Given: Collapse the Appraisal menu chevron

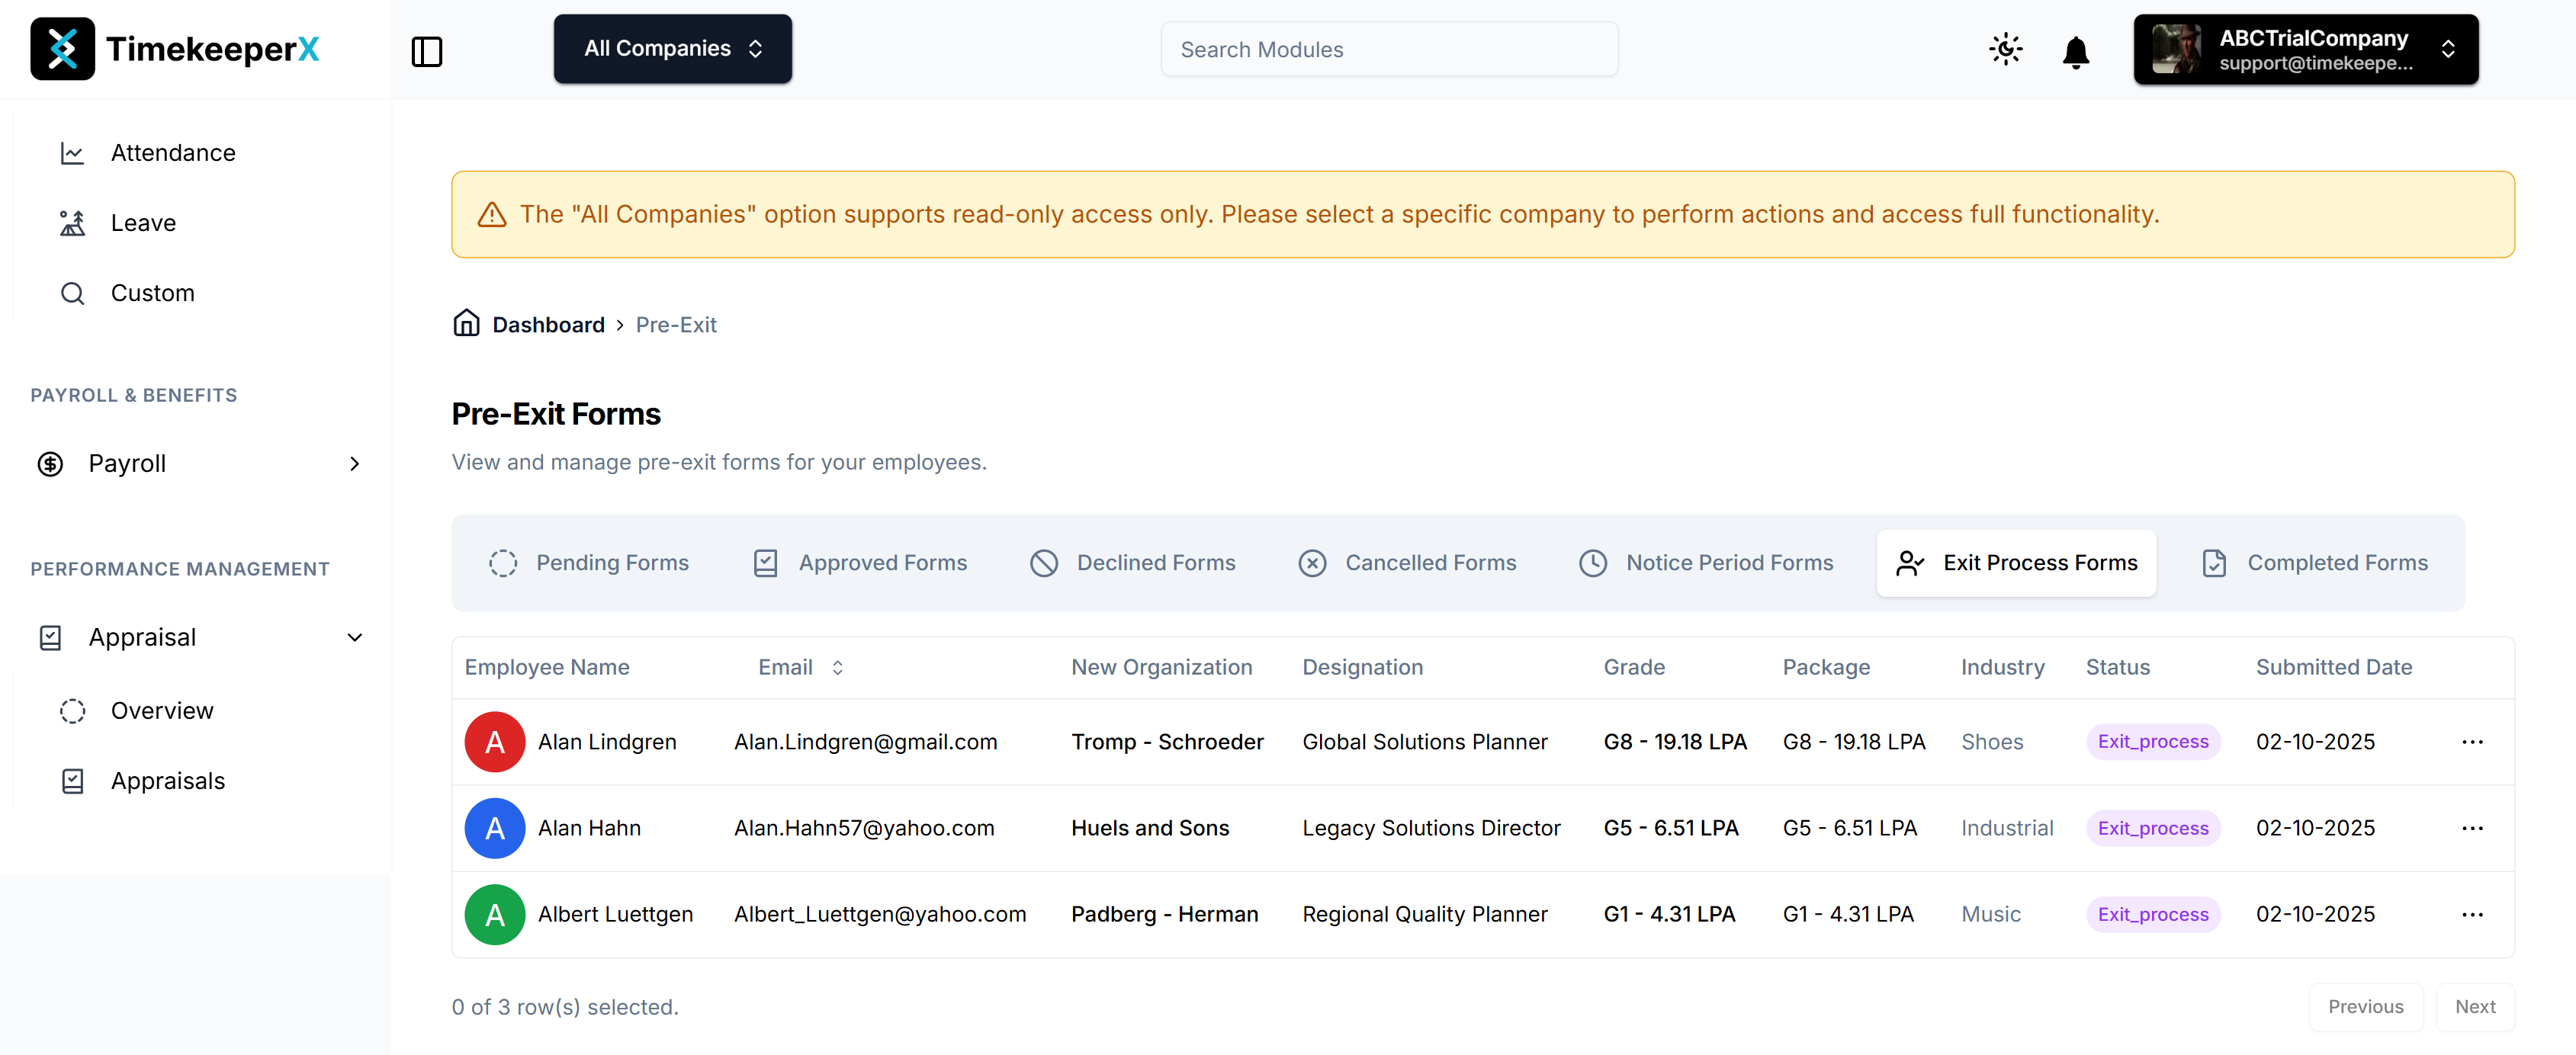Looking at the screenshot, I should 354,638.
